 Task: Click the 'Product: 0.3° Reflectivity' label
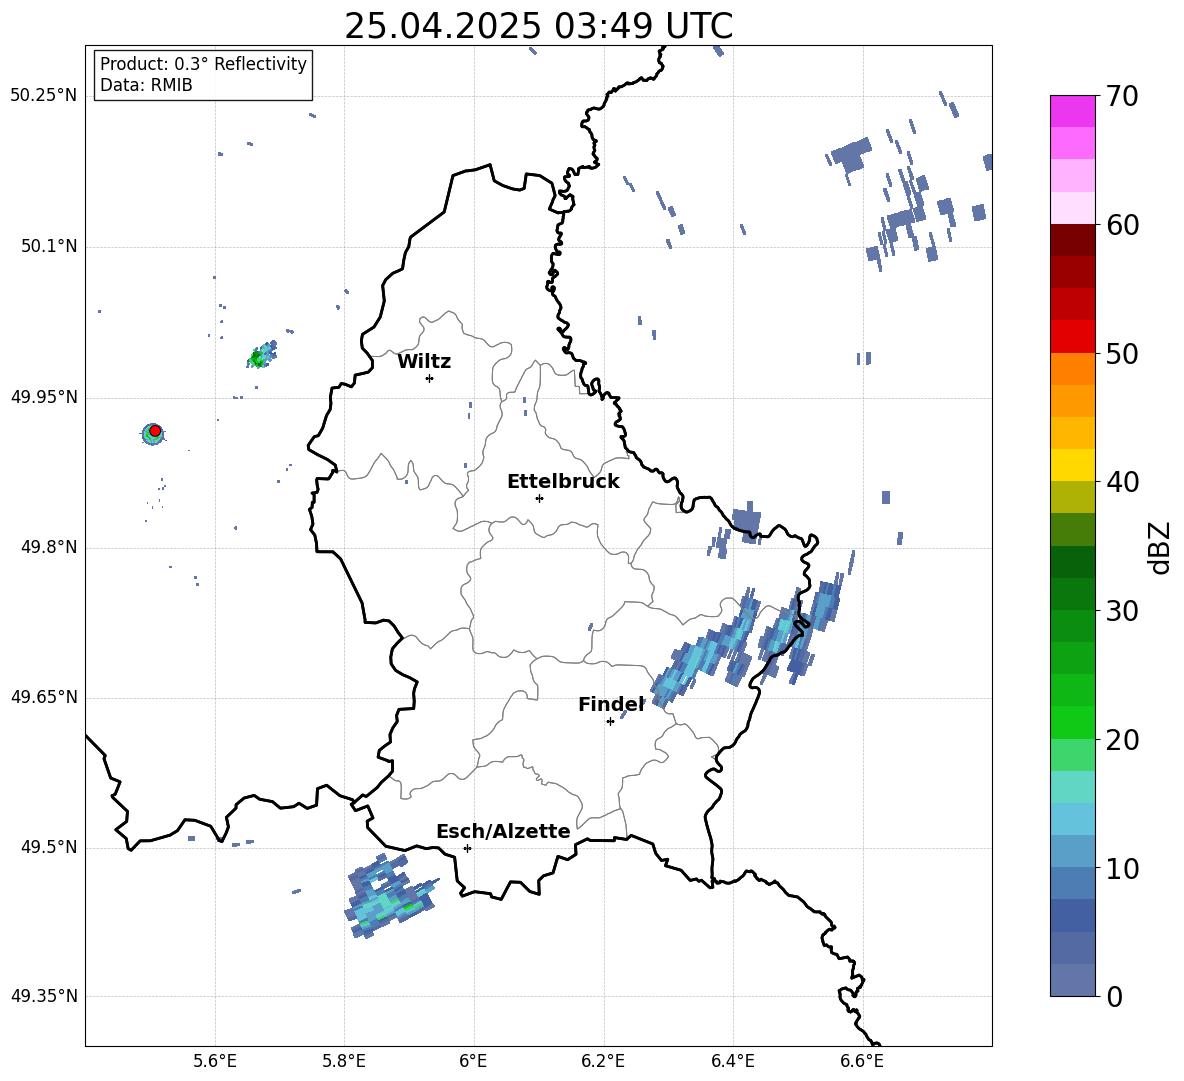pos(203,64)
